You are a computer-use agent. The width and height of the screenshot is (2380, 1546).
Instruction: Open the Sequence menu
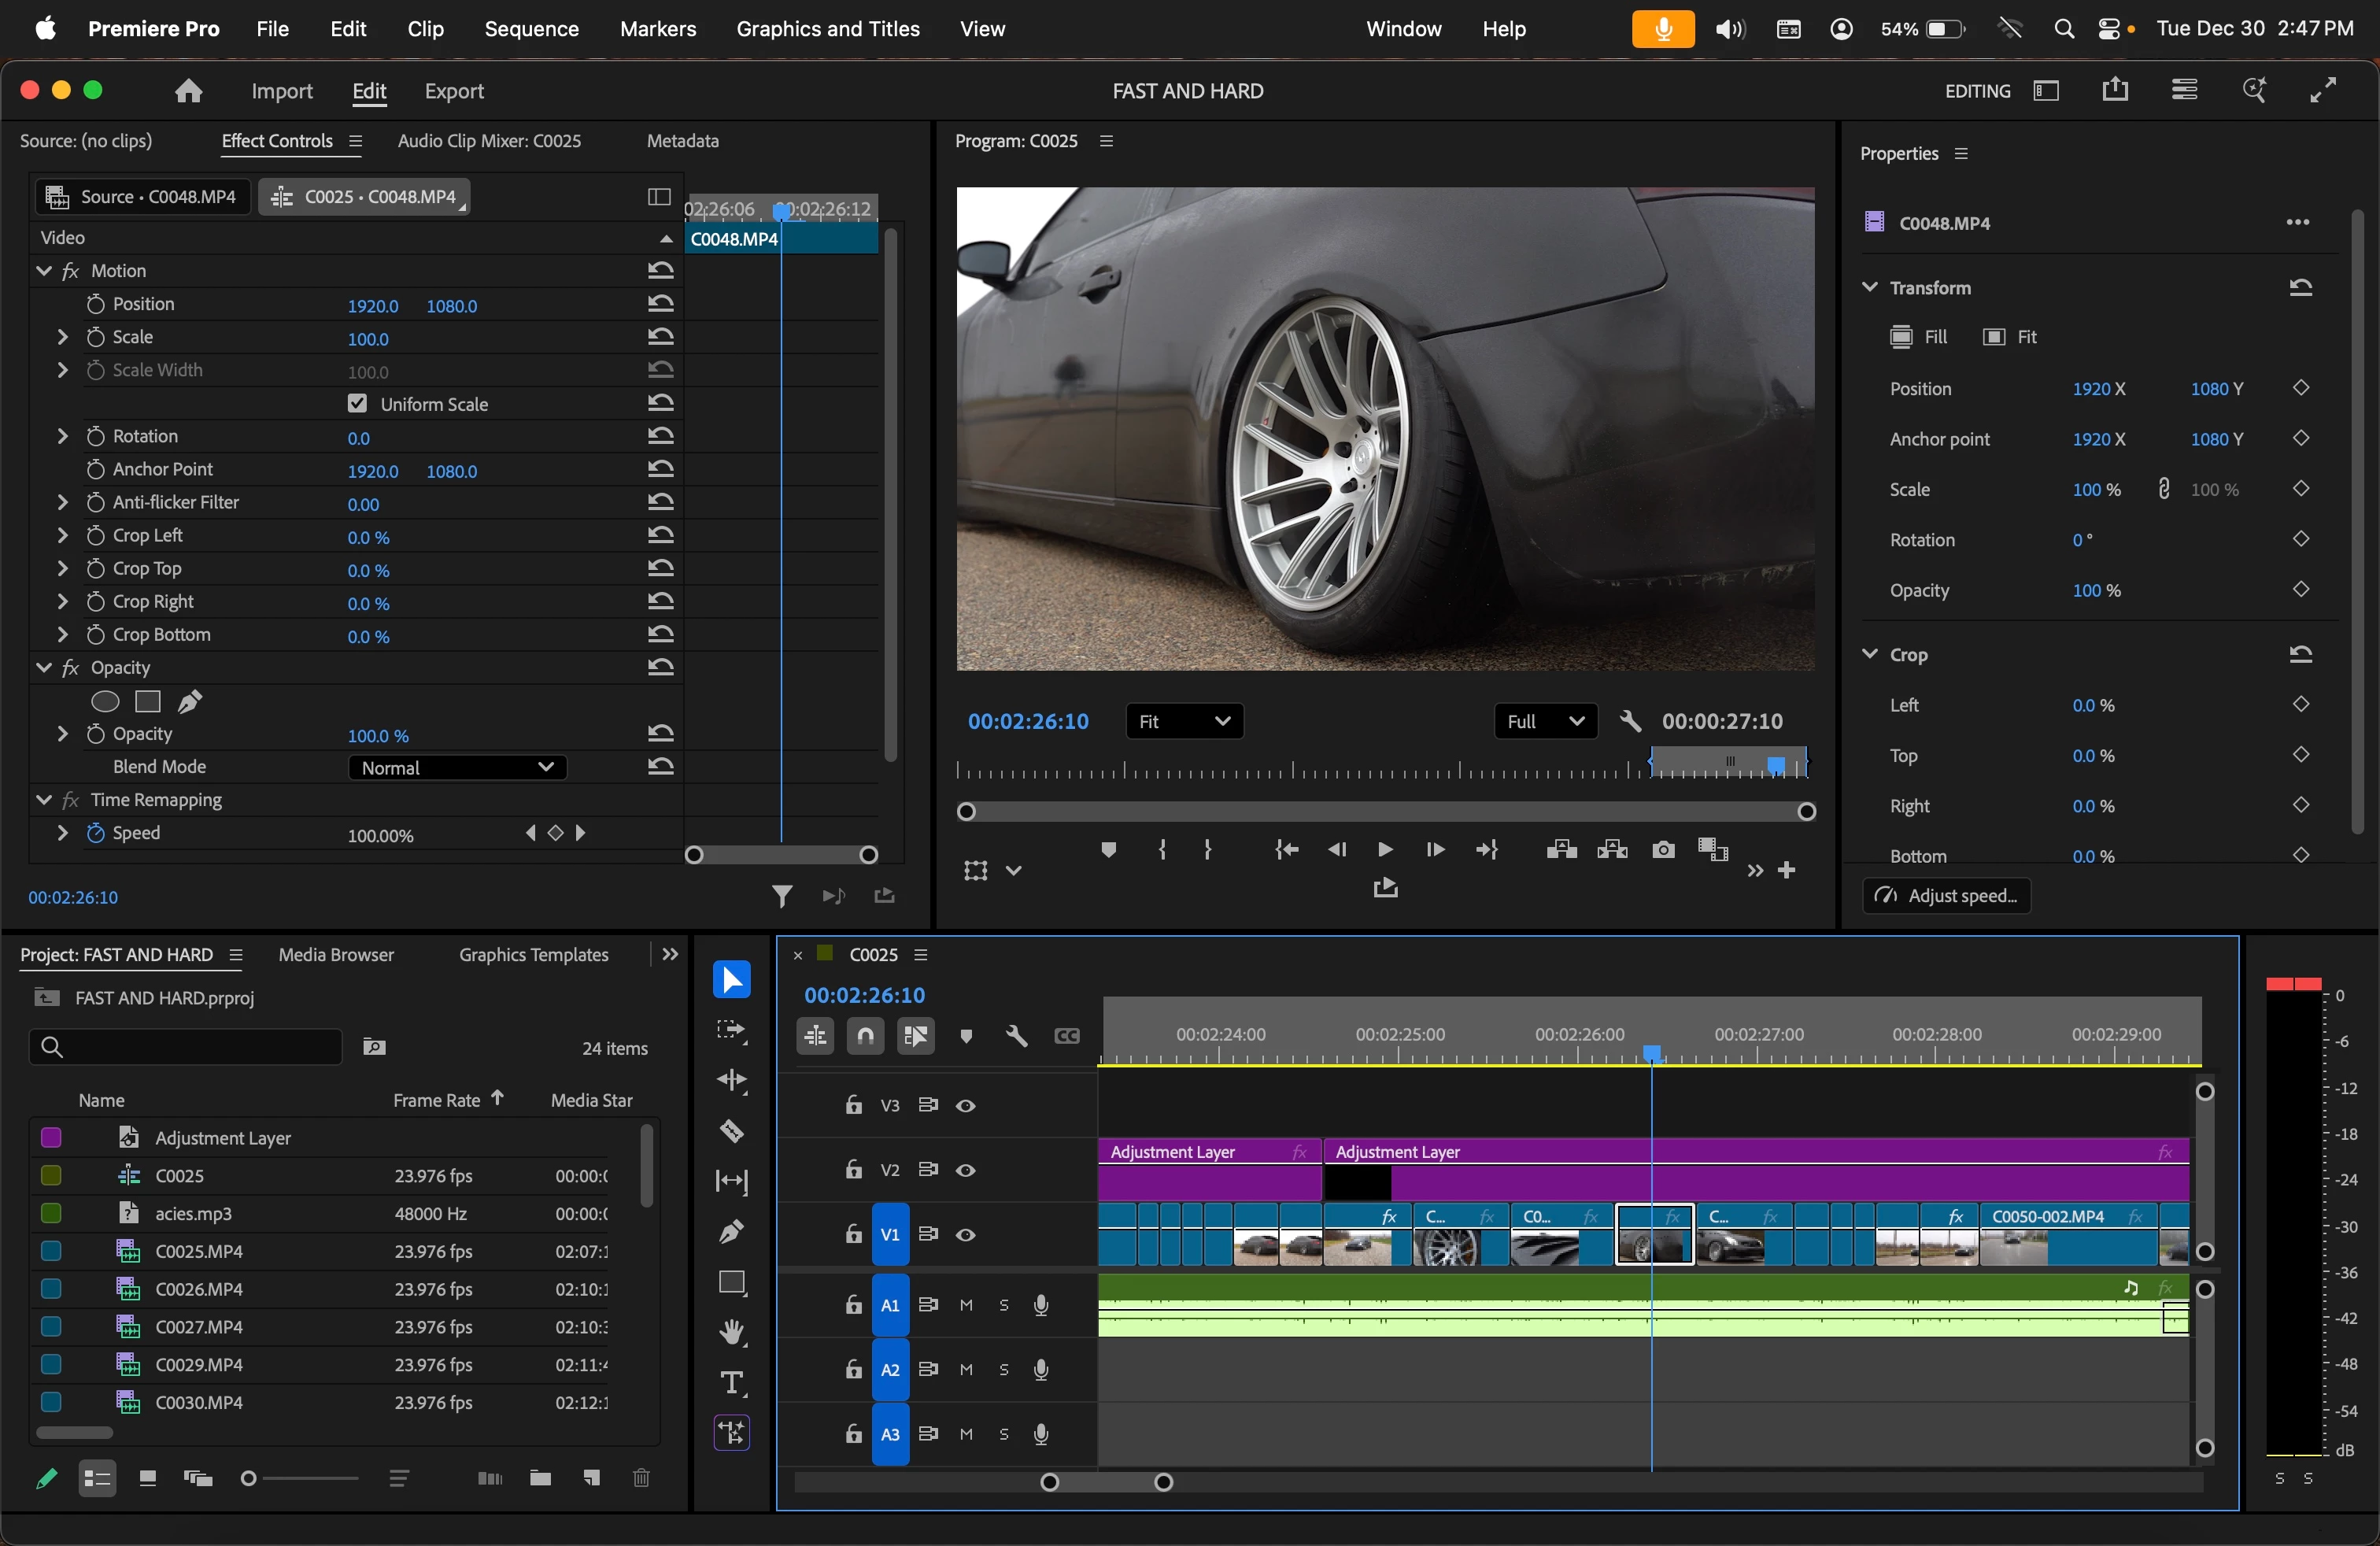pos(531,29)
